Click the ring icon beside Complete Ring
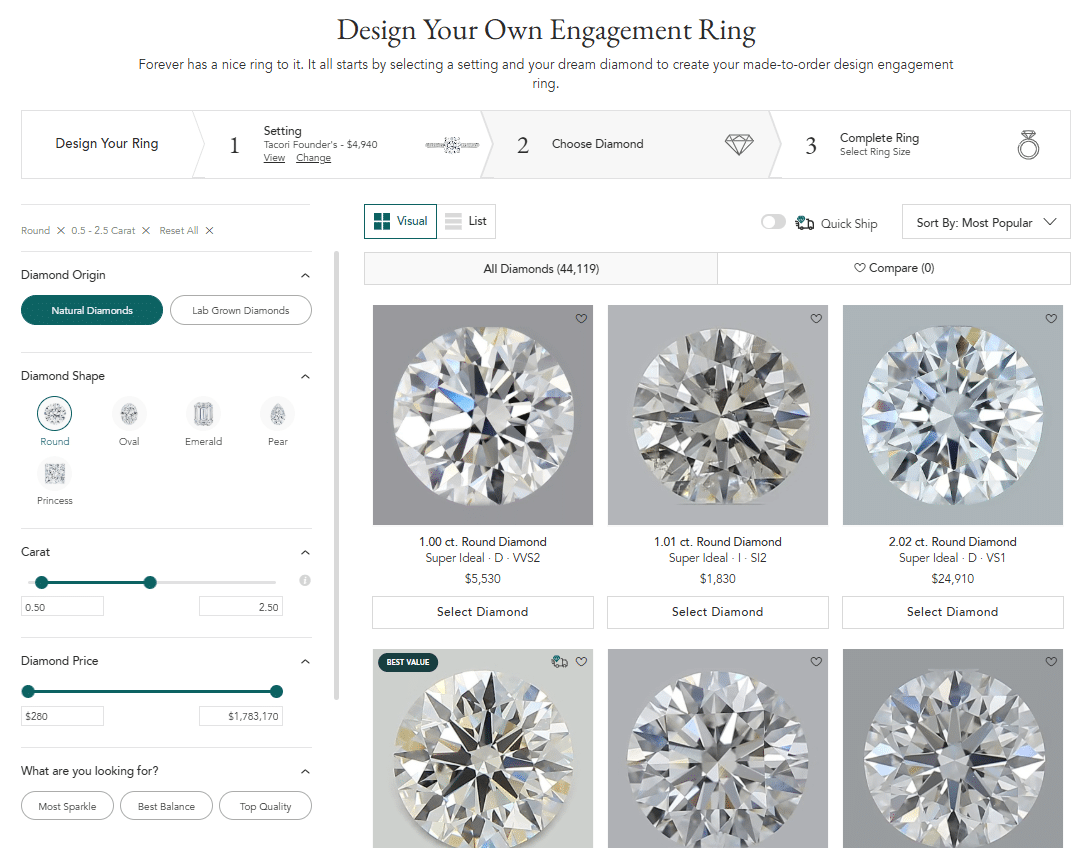 coord(1028,144)
